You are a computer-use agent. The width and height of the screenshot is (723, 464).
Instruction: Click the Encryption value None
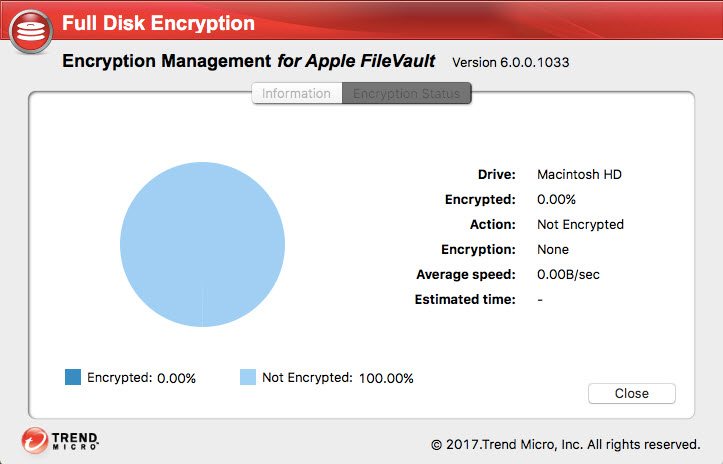[553, 249]
